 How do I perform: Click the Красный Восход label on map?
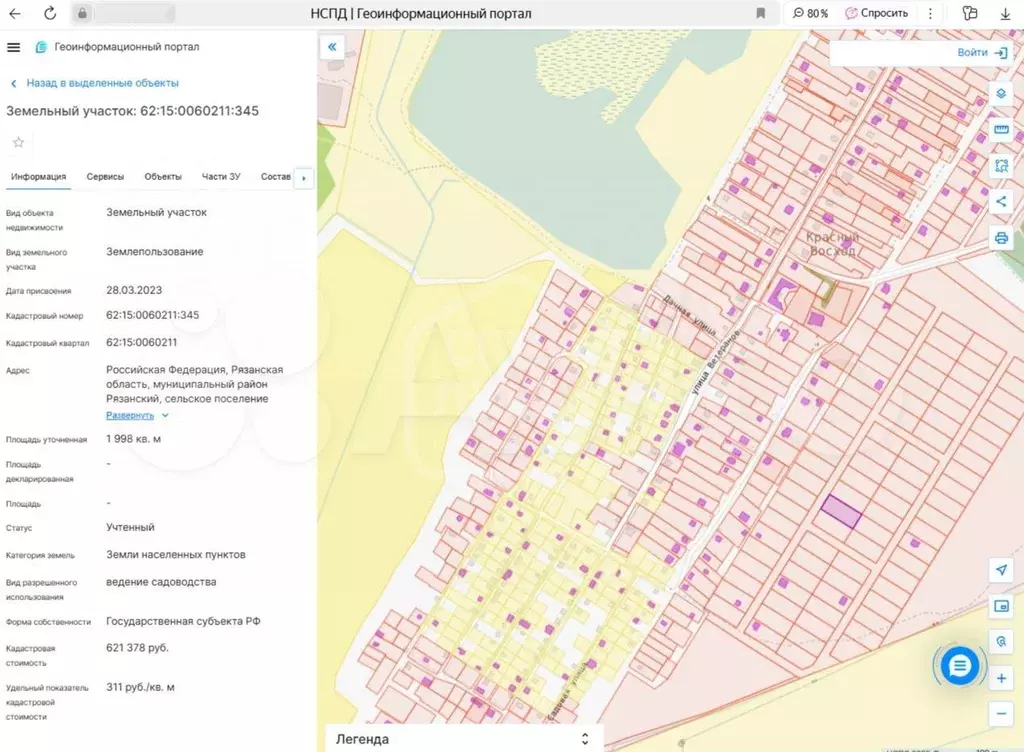pos(832,244)
